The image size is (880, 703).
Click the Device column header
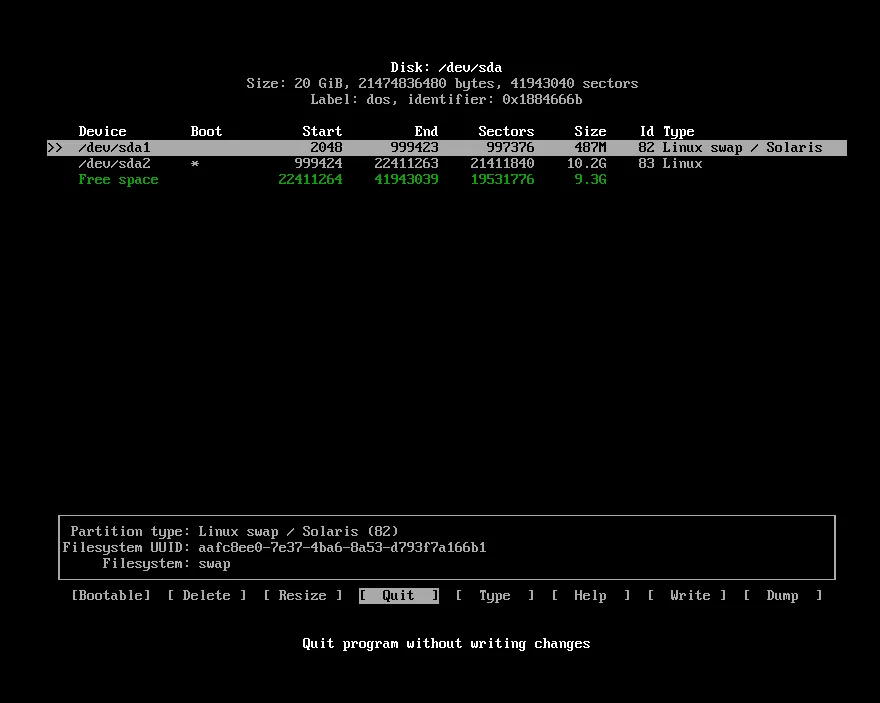(102, 131)
